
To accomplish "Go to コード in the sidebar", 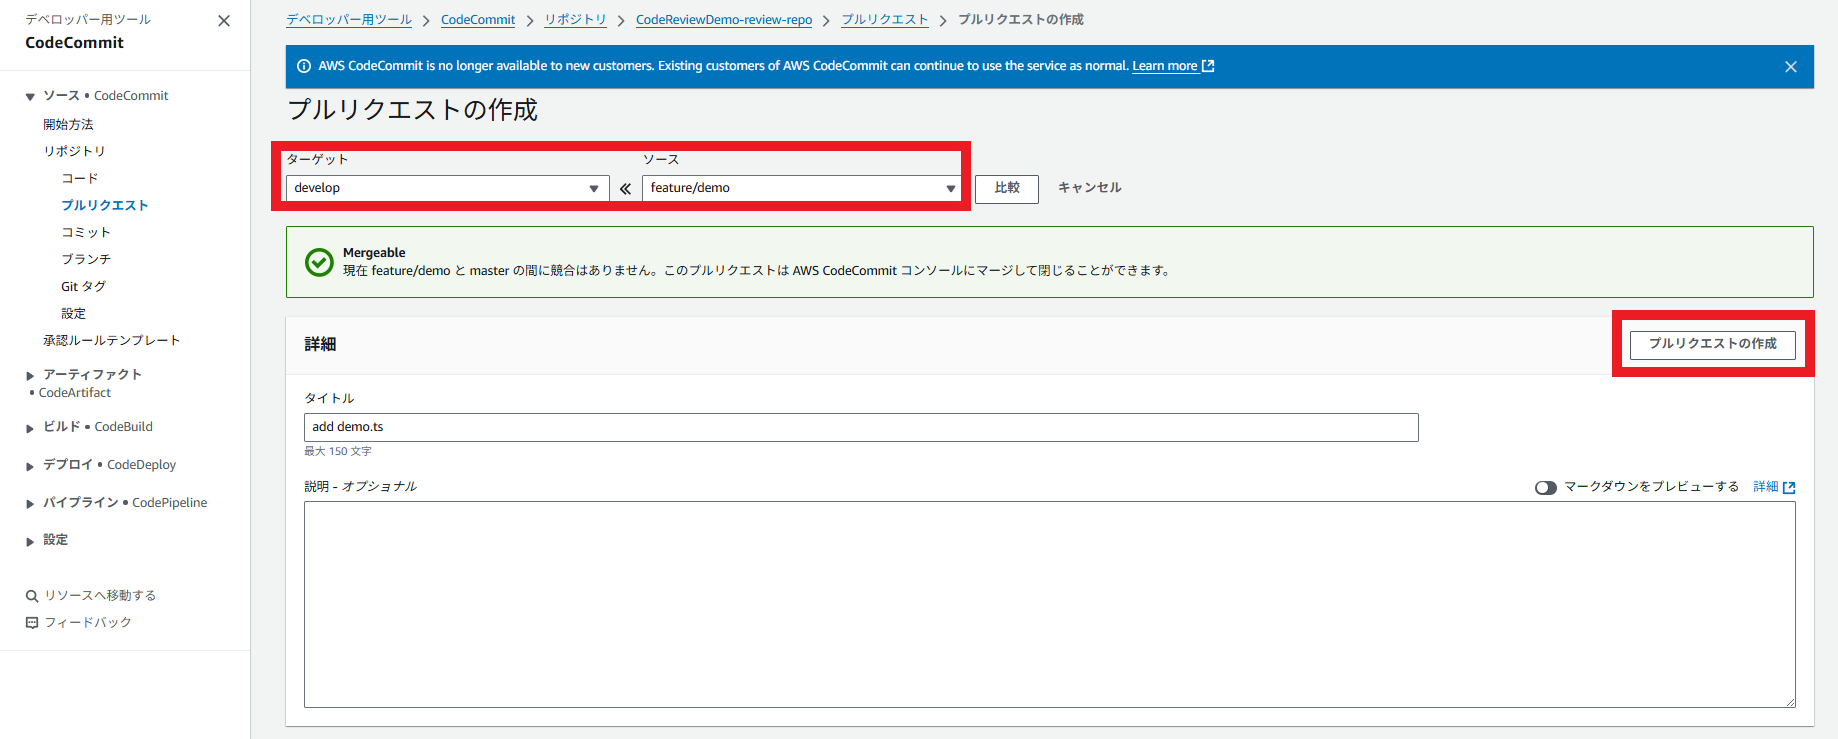I will [80, 178].
